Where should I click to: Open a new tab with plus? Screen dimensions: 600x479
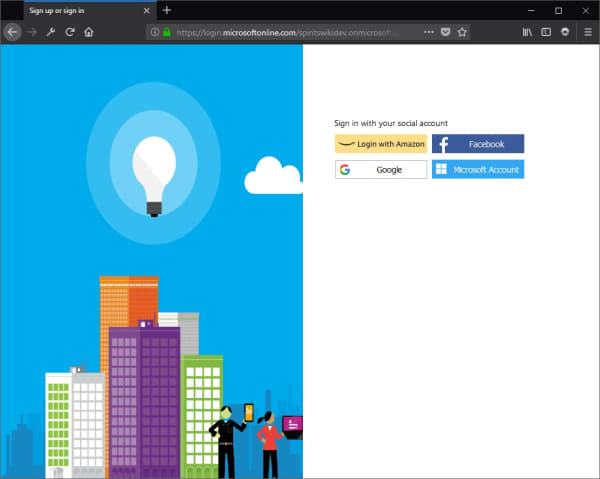click(167, 10)
